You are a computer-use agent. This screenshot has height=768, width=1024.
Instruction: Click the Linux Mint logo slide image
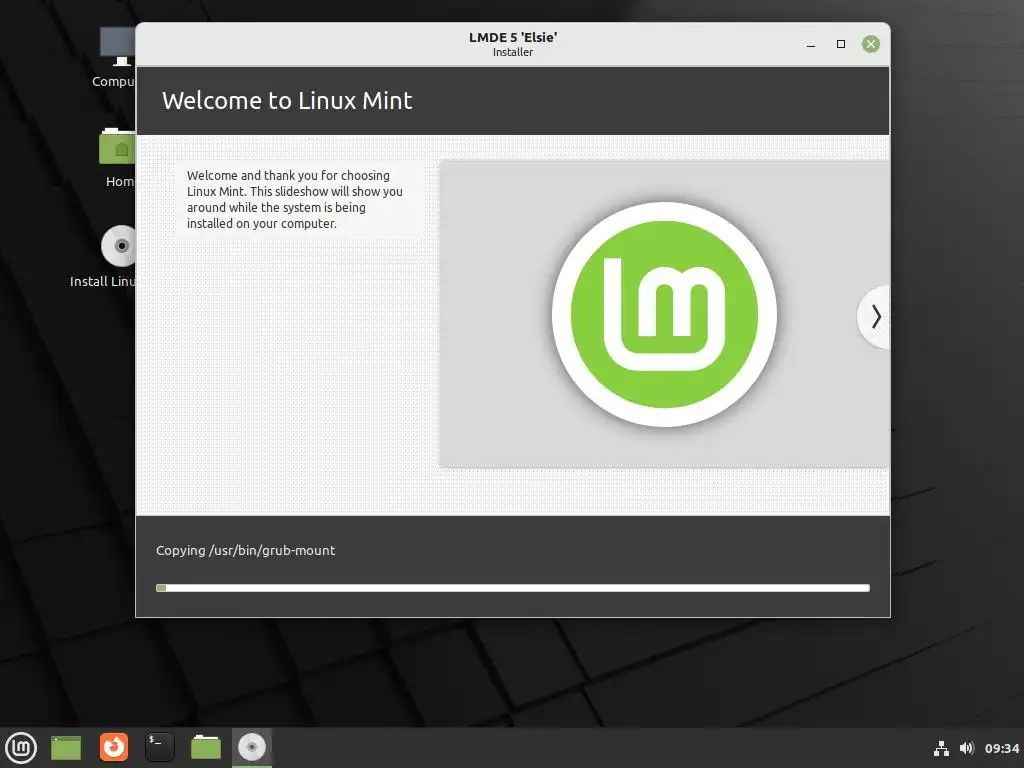(x=664, y=314)
